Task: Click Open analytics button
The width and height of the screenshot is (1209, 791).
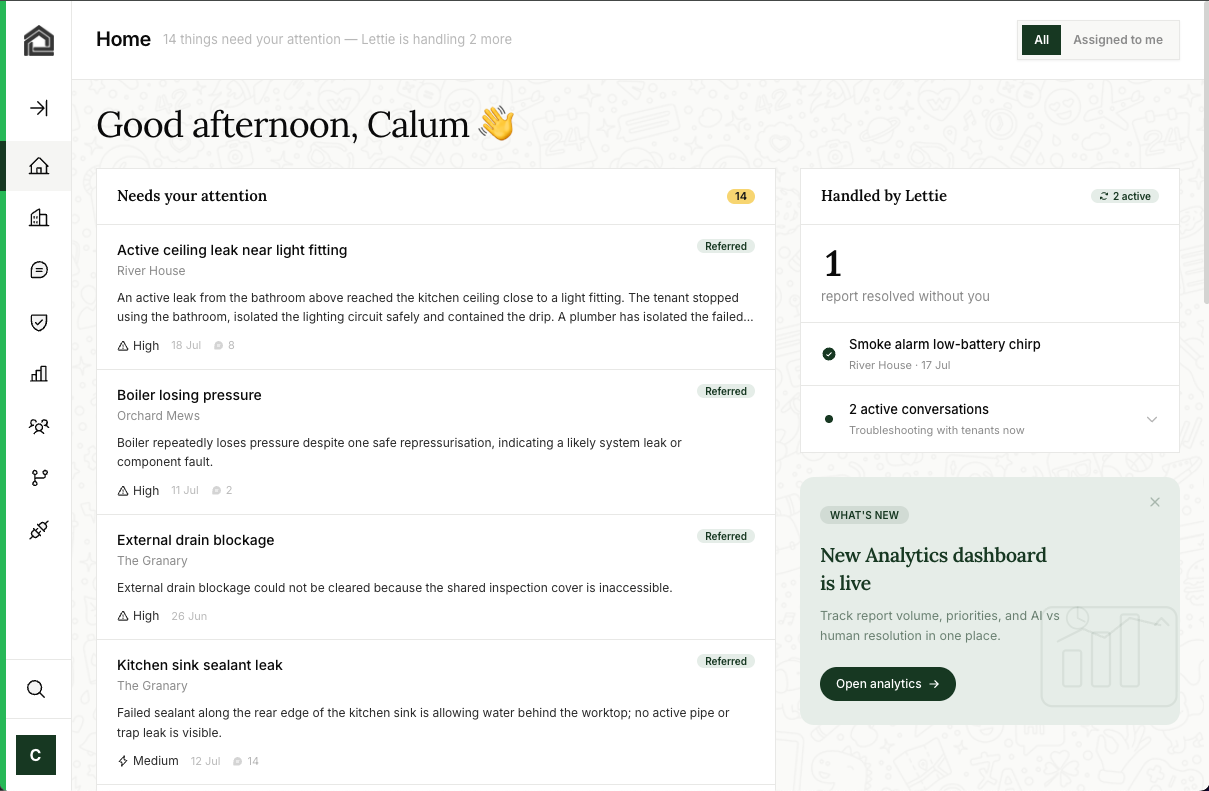Action: 888,684
